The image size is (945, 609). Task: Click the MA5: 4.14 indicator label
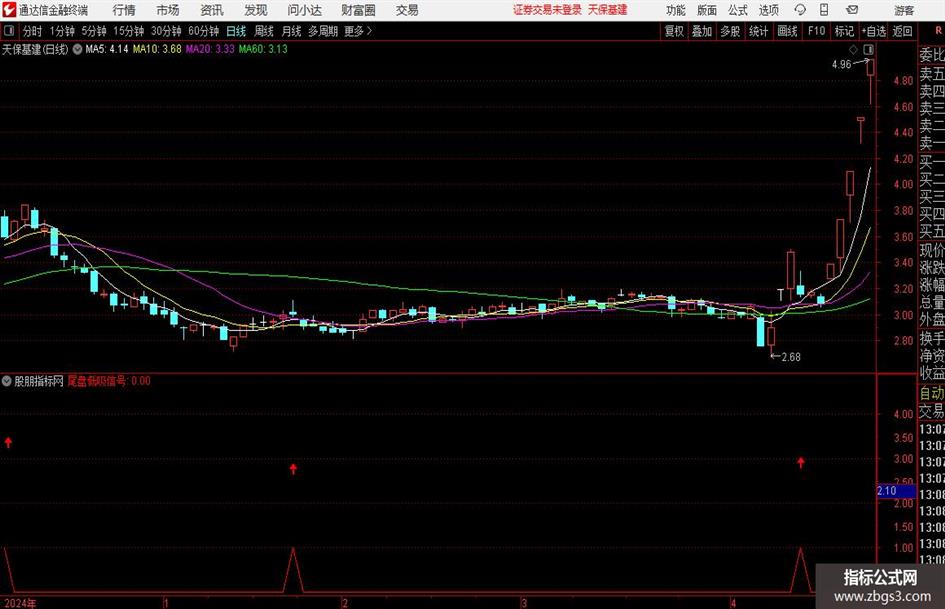click(x=107, y=49)
